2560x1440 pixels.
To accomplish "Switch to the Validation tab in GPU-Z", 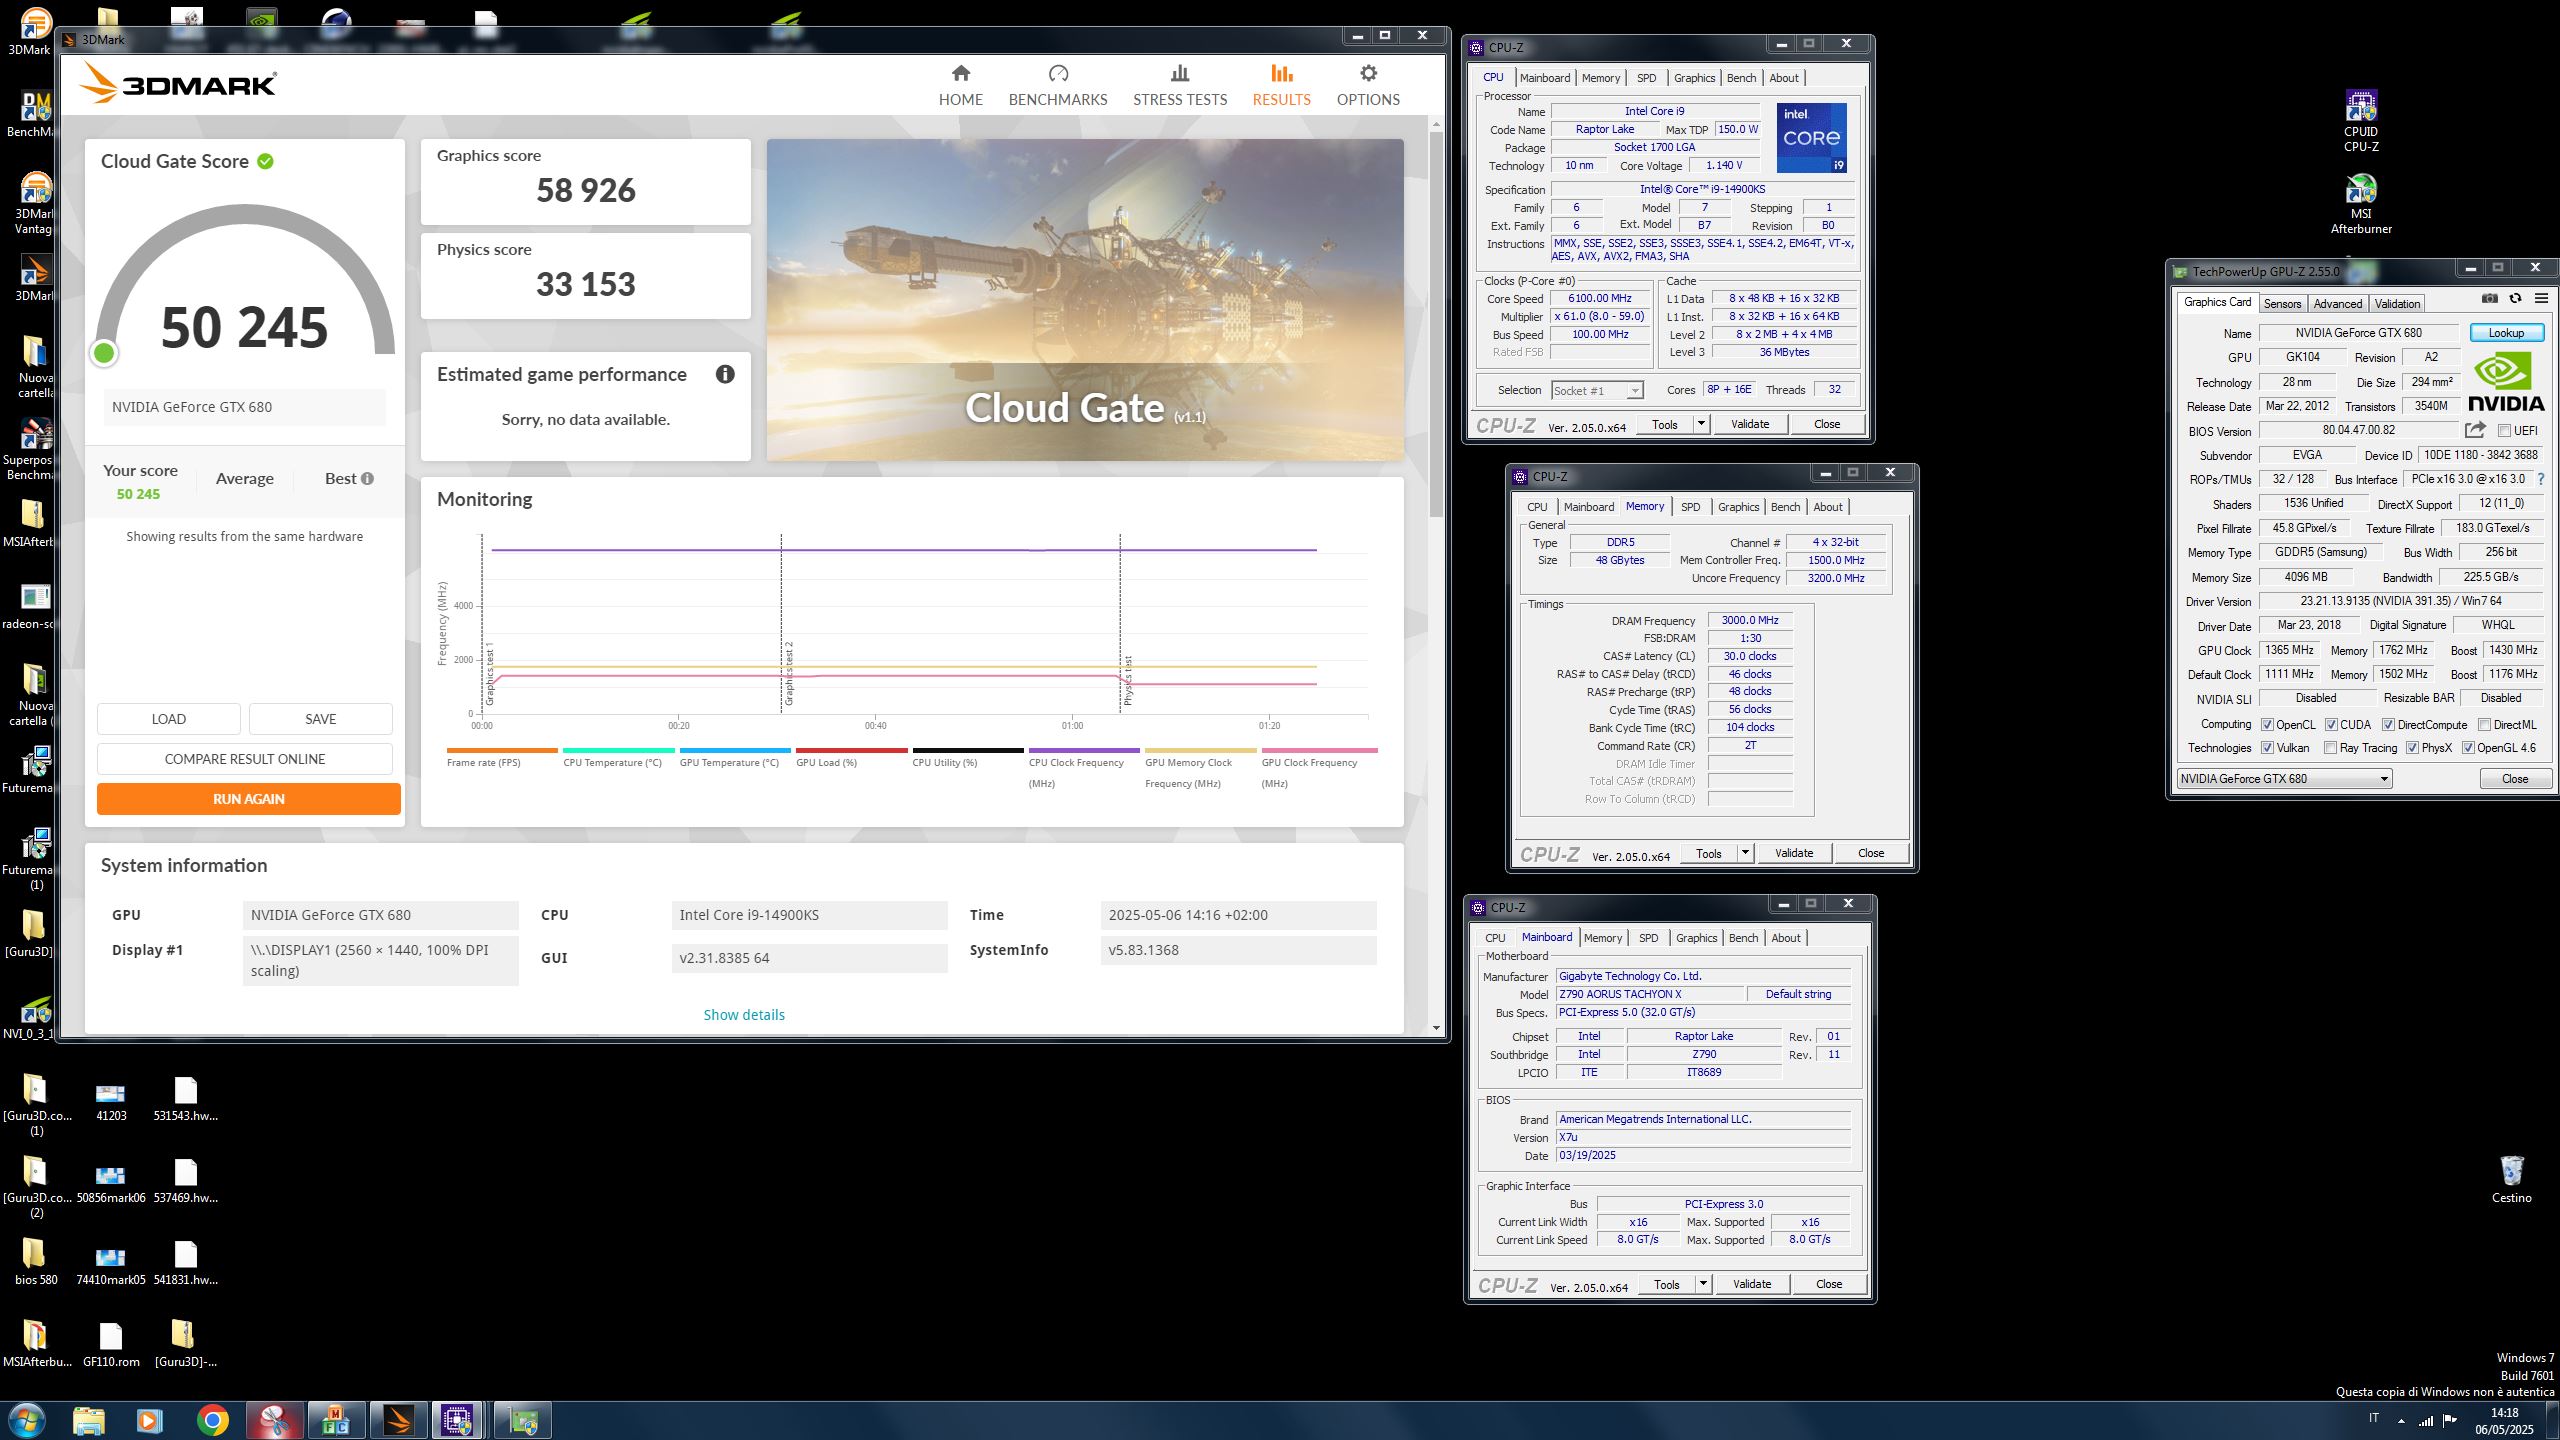I will click(2397, 304).
